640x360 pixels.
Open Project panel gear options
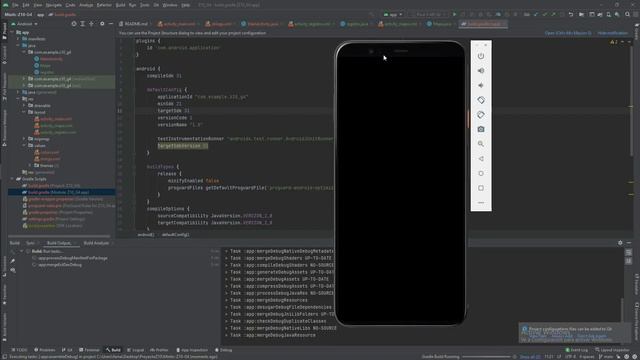pos(102,24)
